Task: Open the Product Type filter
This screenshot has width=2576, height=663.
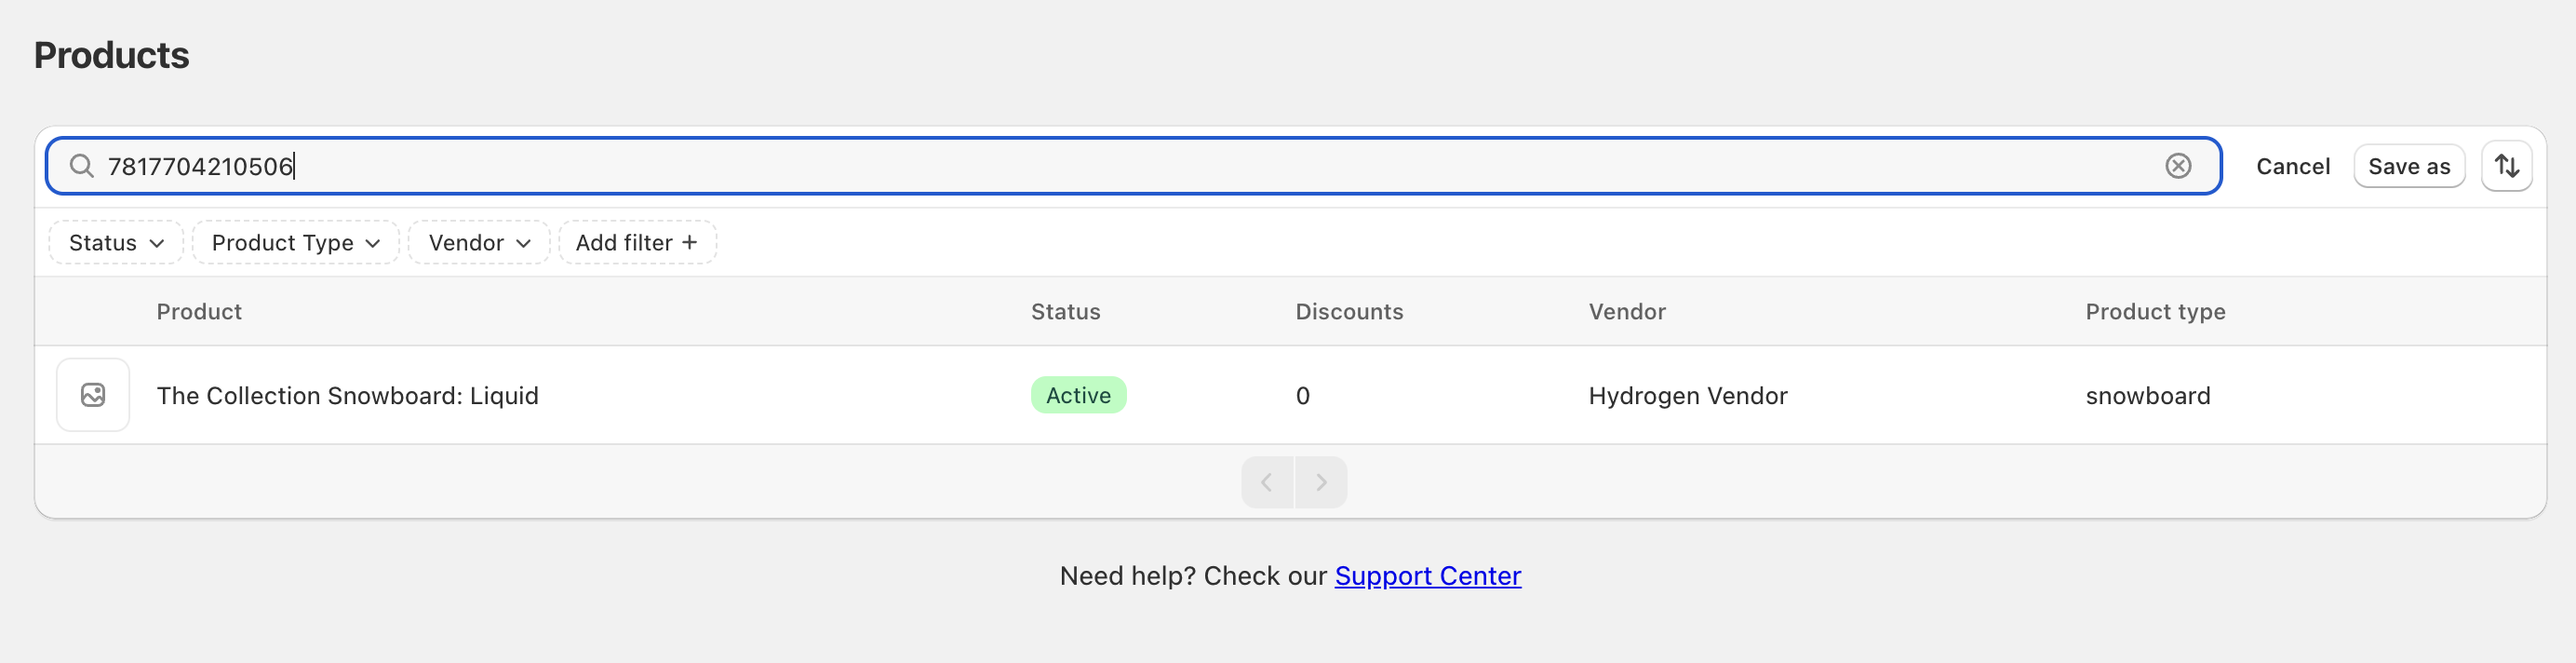Action: [x=295, y=243]
